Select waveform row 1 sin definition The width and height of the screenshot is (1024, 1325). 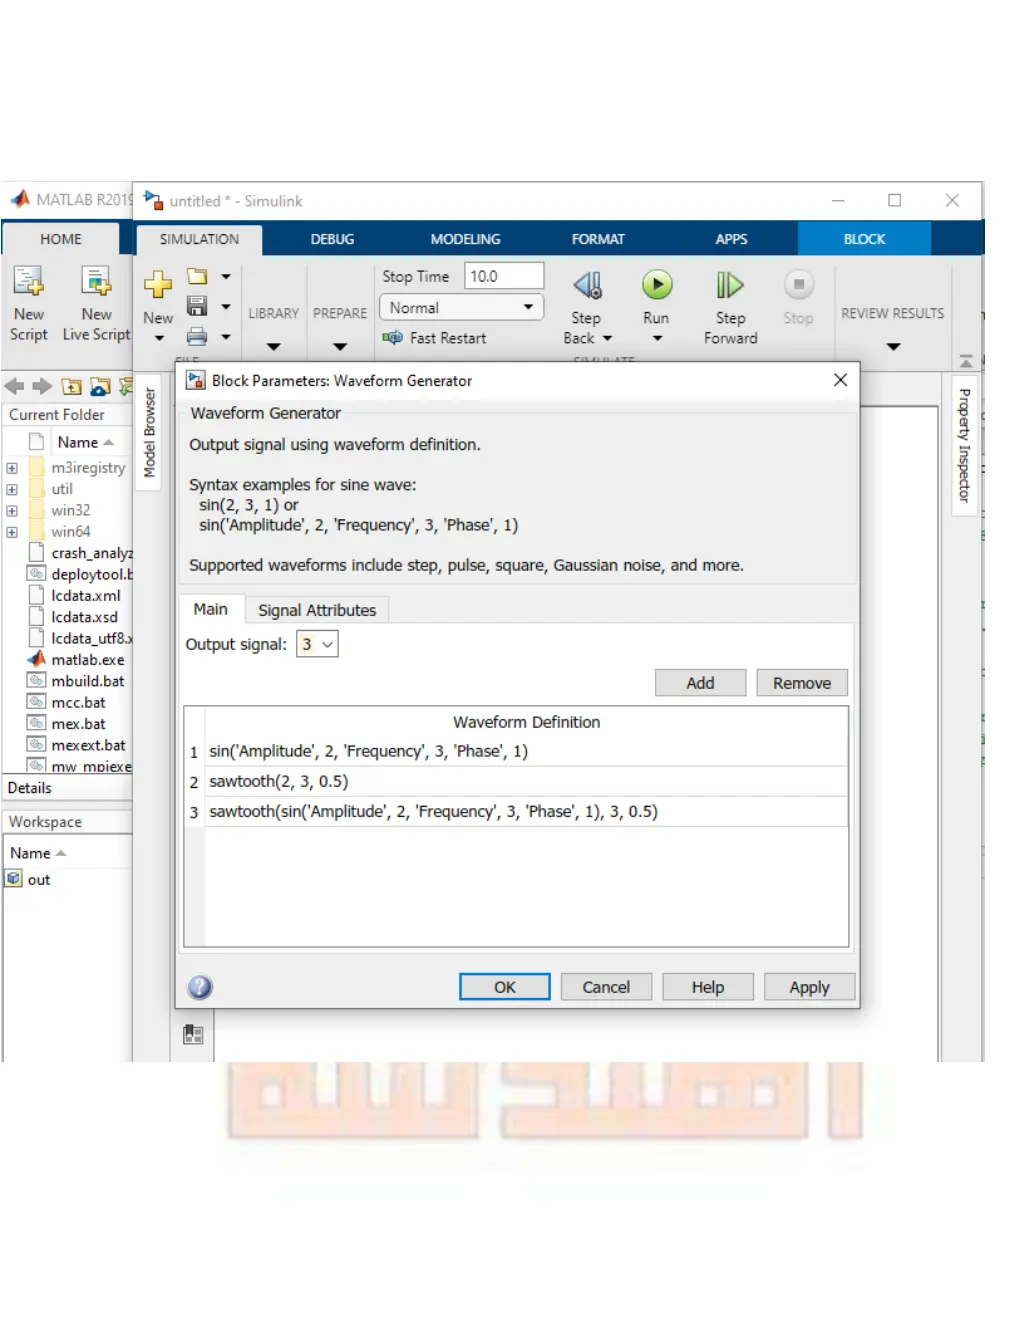527,751
